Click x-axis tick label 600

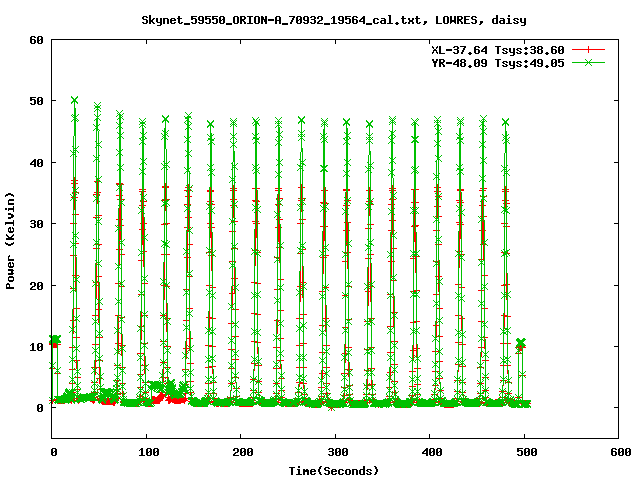(x=621, y=452)
